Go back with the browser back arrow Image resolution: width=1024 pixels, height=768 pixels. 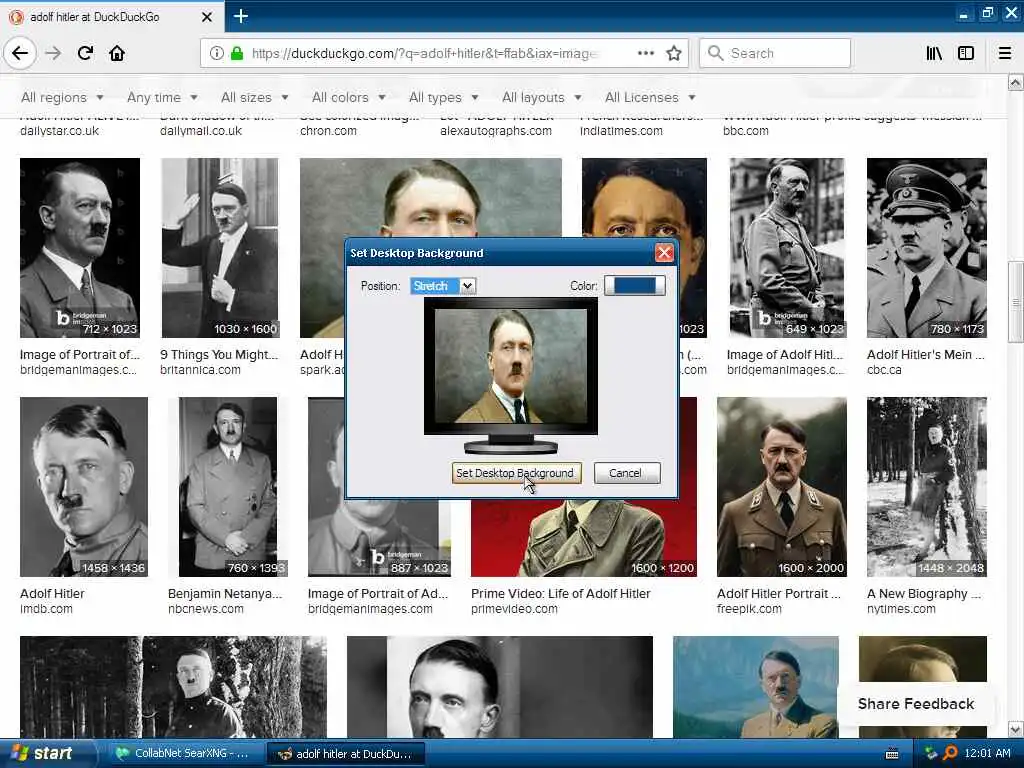pos(20,53)
